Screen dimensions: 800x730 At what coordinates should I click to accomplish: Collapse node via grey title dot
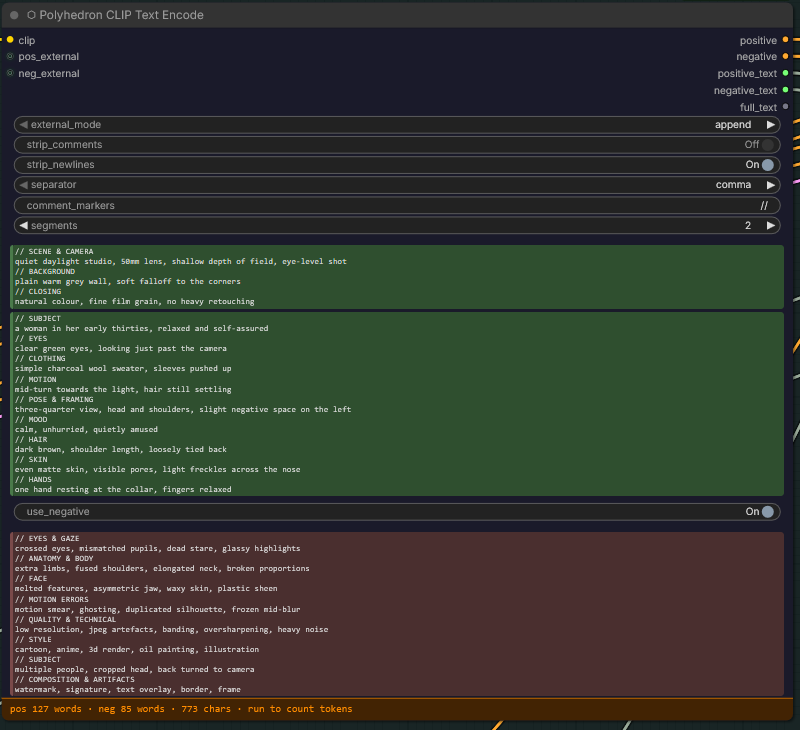coord(14,15)
